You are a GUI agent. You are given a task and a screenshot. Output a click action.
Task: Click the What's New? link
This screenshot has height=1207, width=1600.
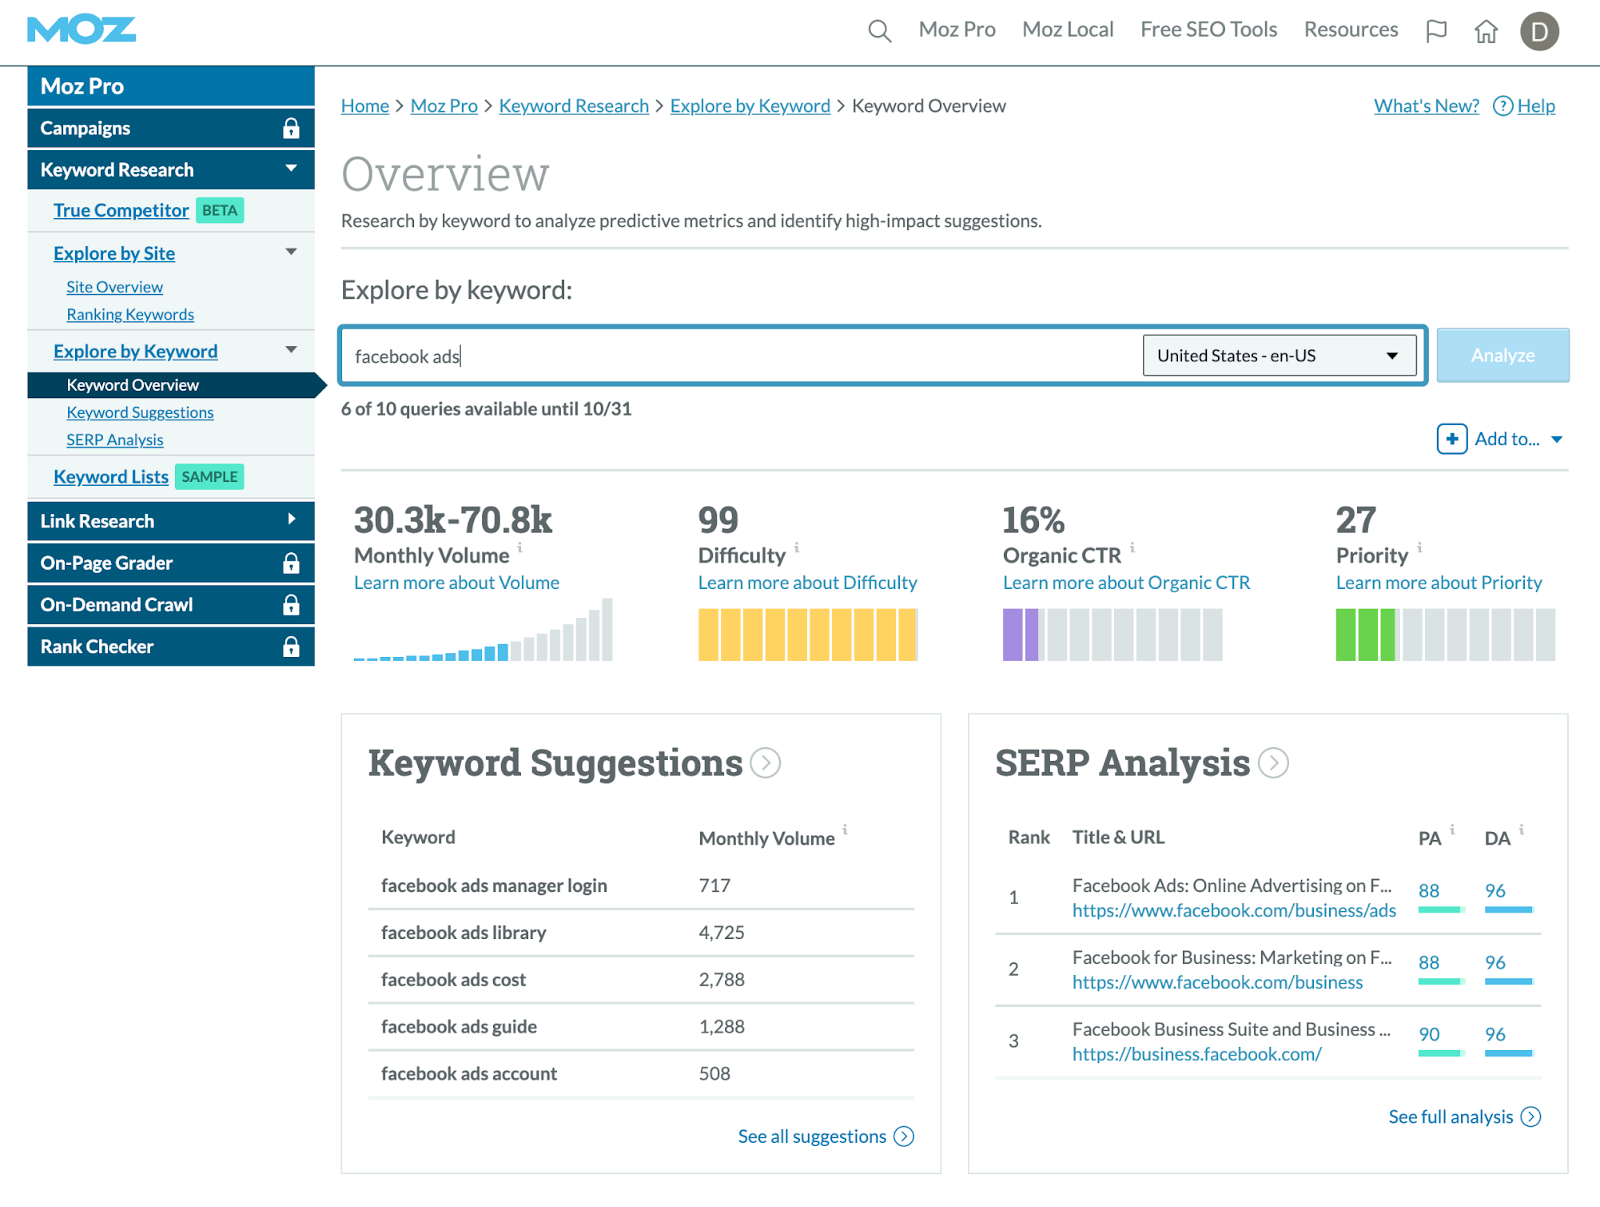pyautogui.click(x=1426, y=106)
